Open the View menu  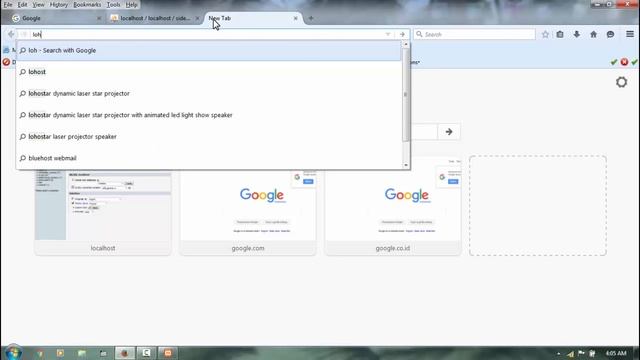click(x=38, y=5)
